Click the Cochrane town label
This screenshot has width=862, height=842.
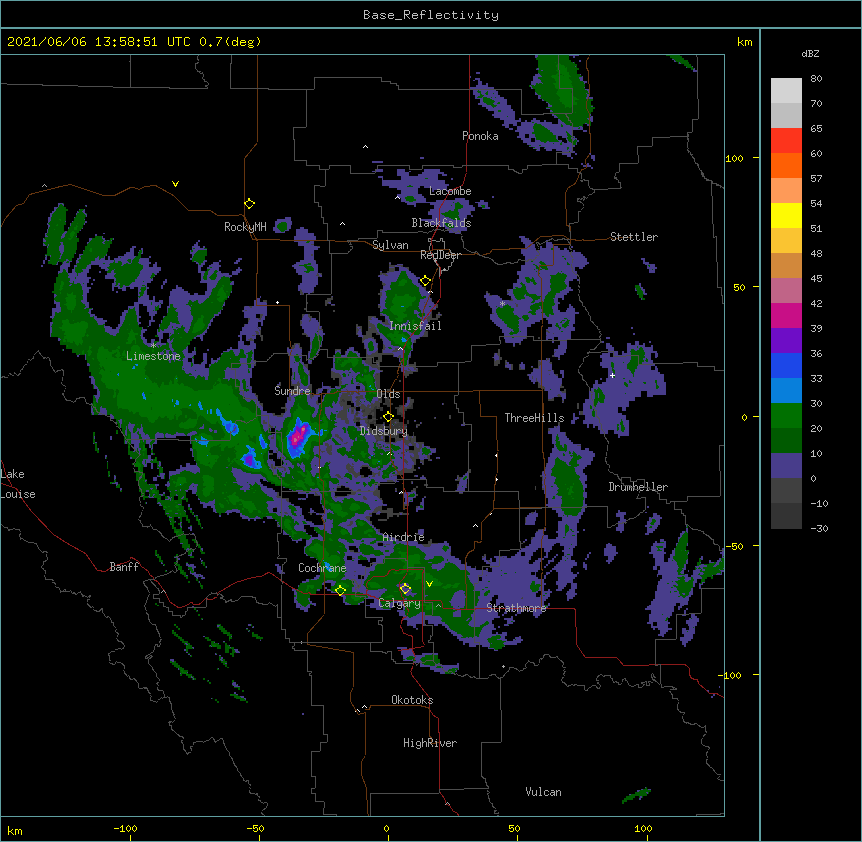coord(322,568)
